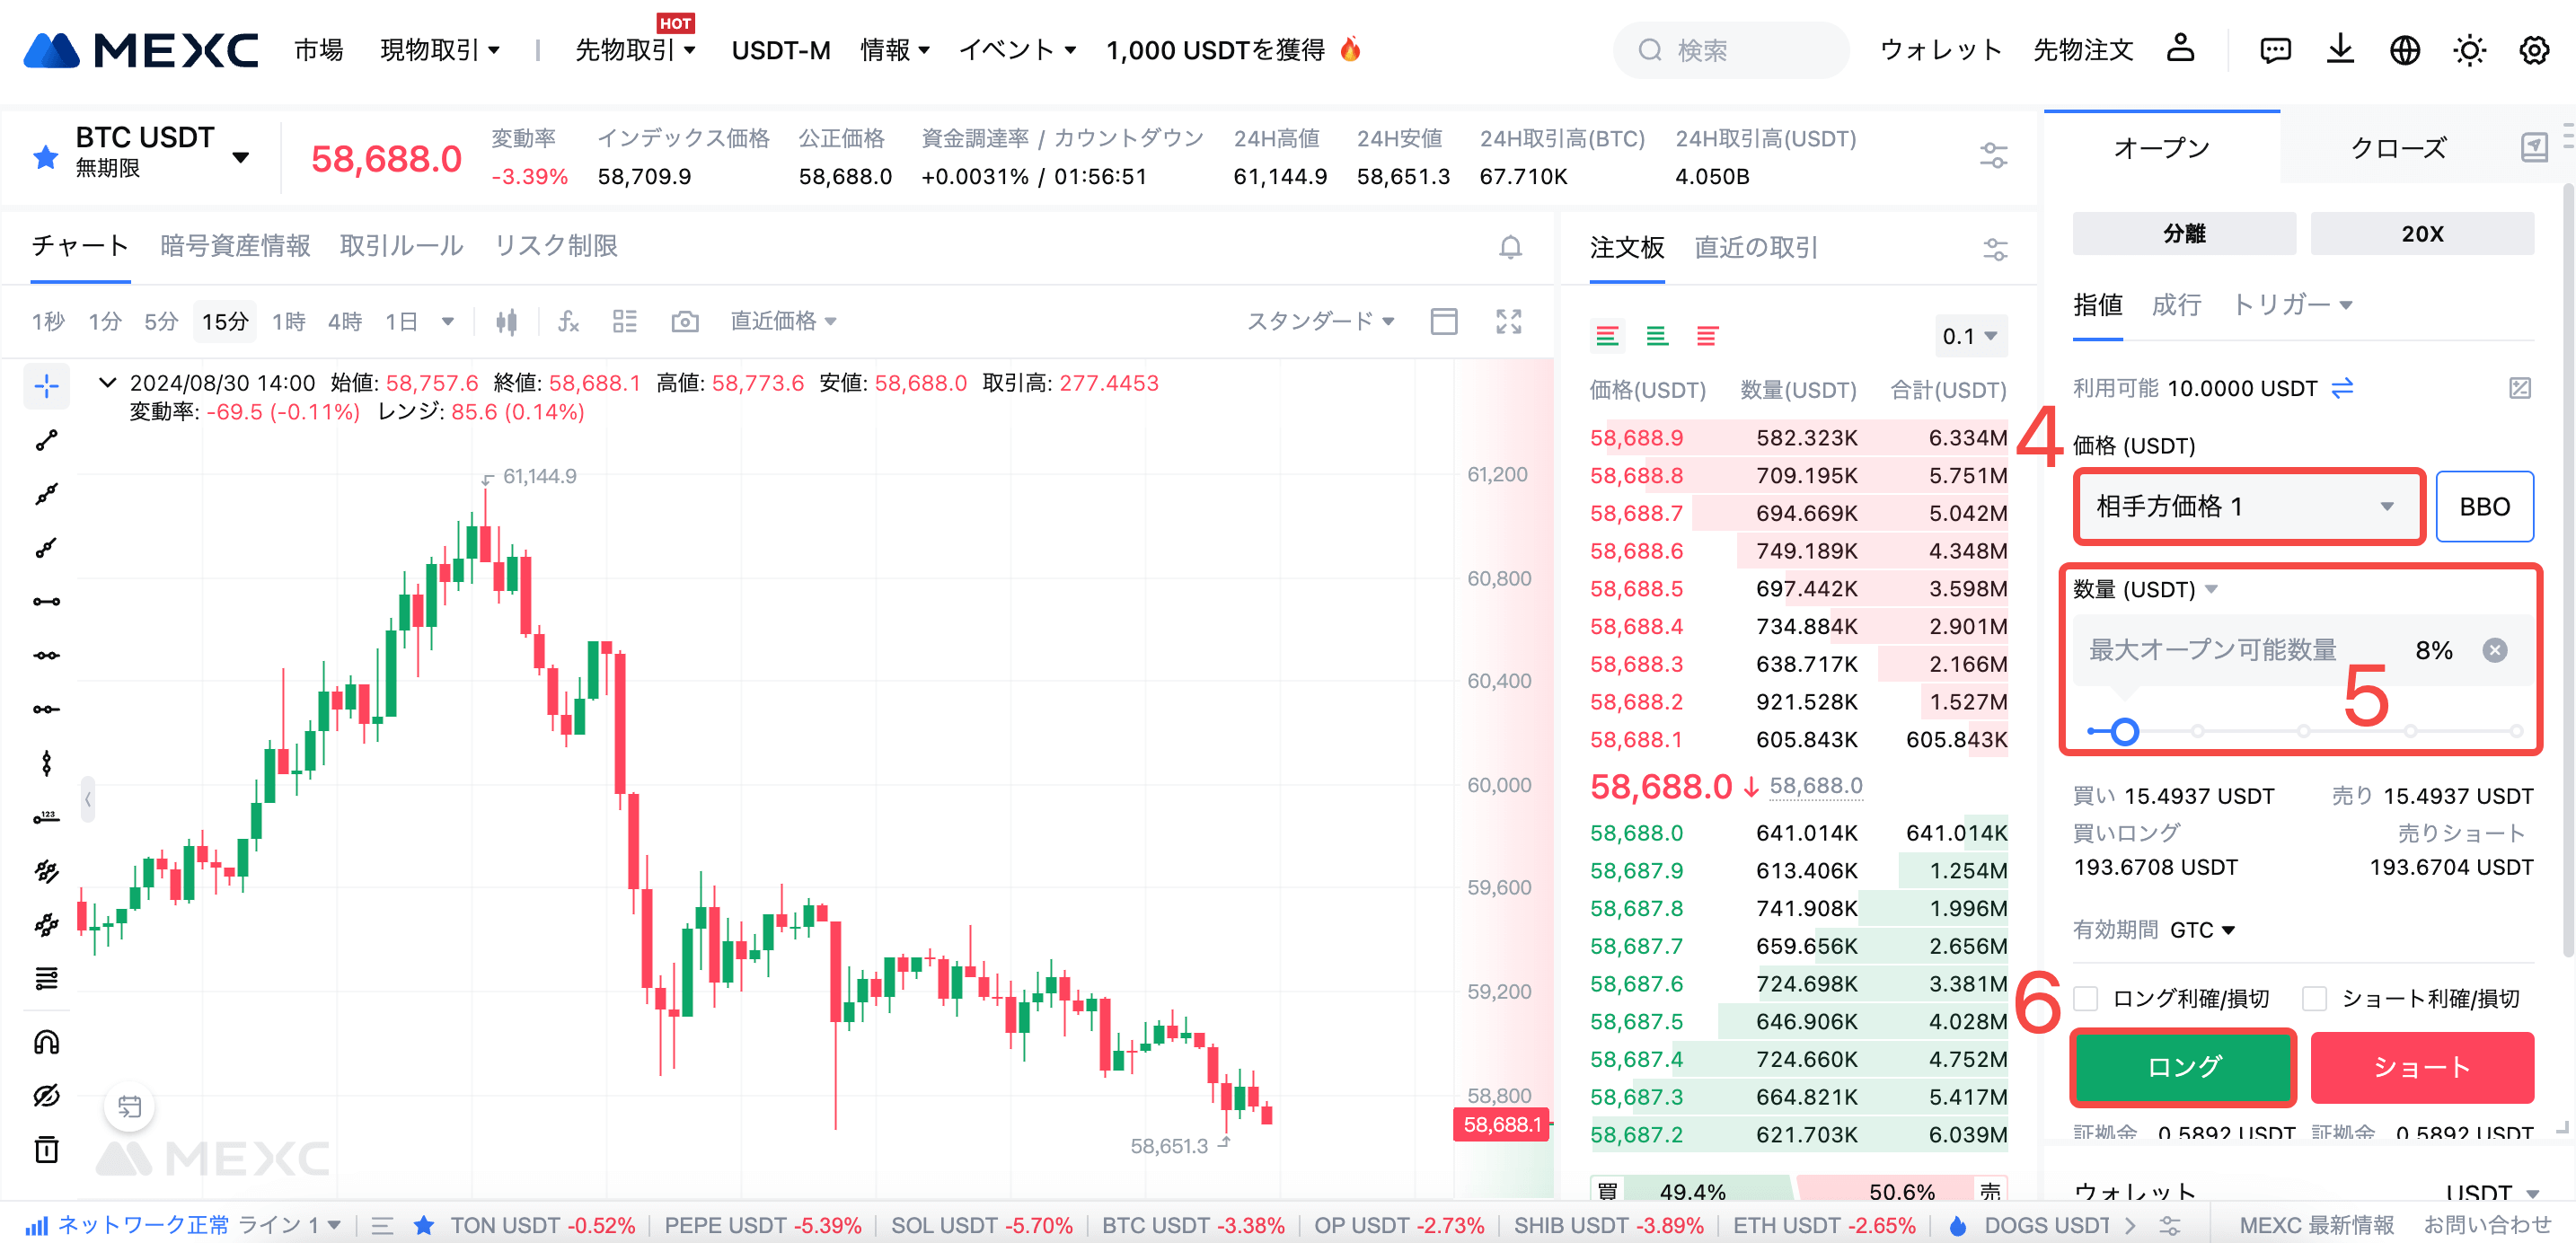Show asks only order book view
The height and width of the screenshot is (1243, 2576).
tap(1707, 336)
